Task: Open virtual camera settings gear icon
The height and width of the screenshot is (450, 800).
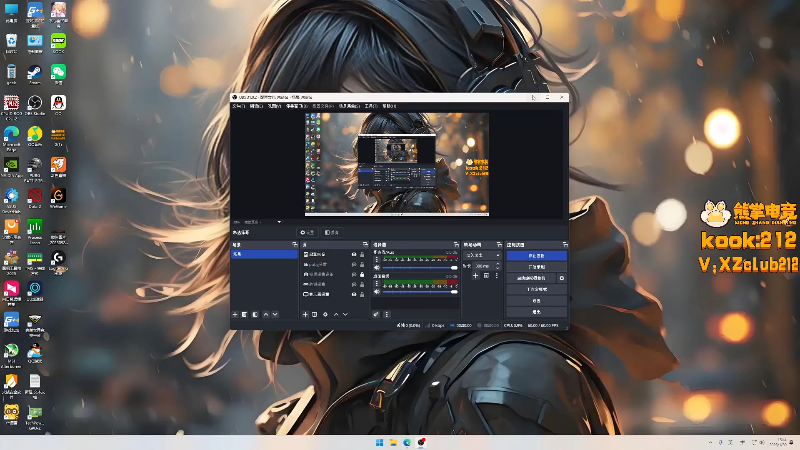Action: click(x=562, y=278)
